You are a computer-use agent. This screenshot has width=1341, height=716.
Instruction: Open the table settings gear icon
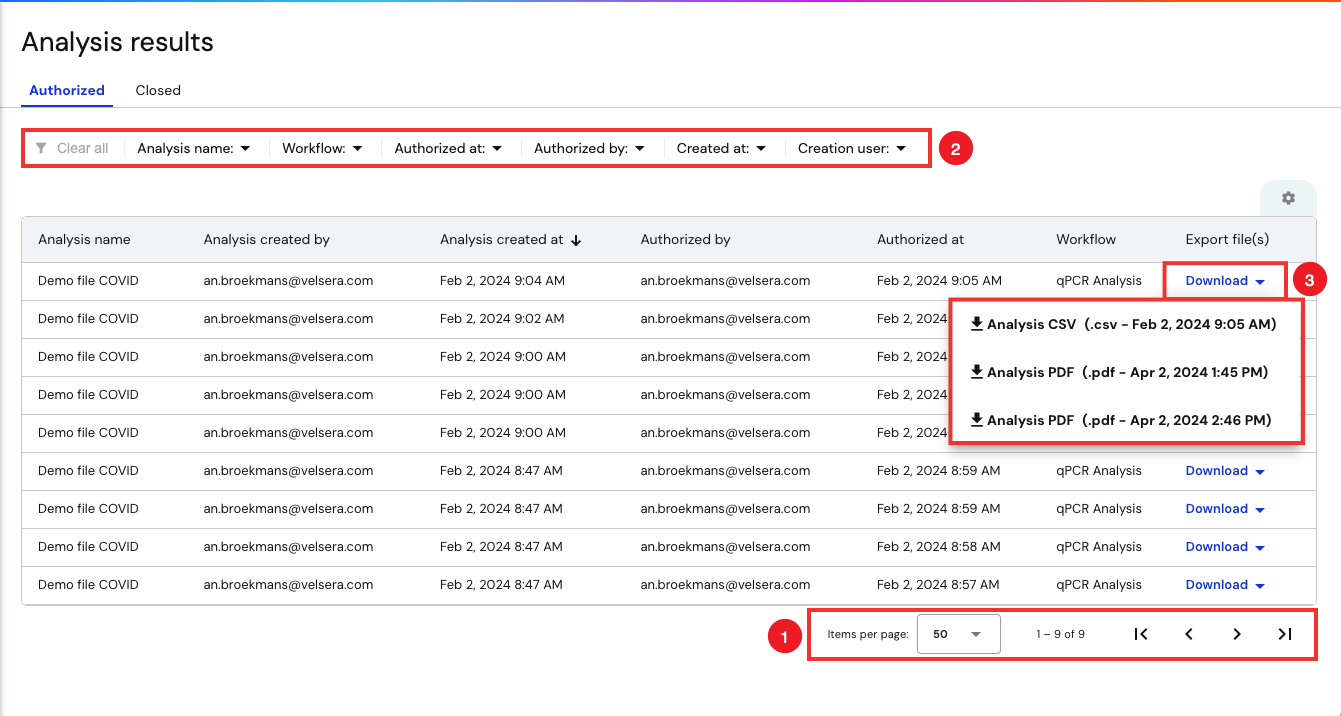[x=1288, y=198]
